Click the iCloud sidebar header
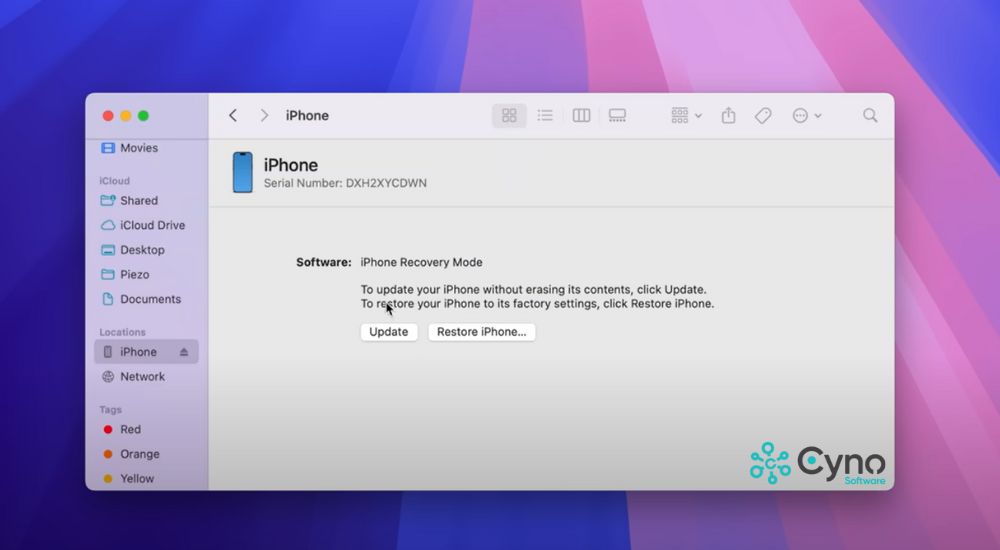 (114, 181)
